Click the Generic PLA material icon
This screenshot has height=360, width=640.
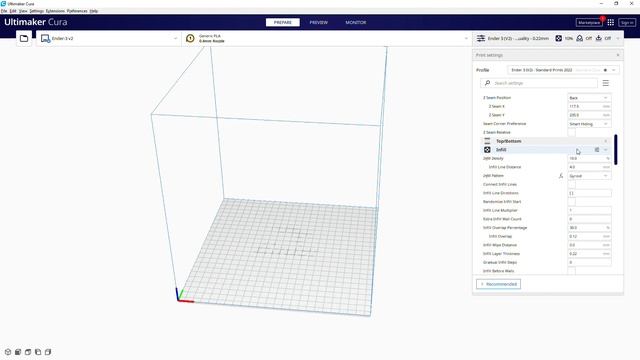coord(190,38)
